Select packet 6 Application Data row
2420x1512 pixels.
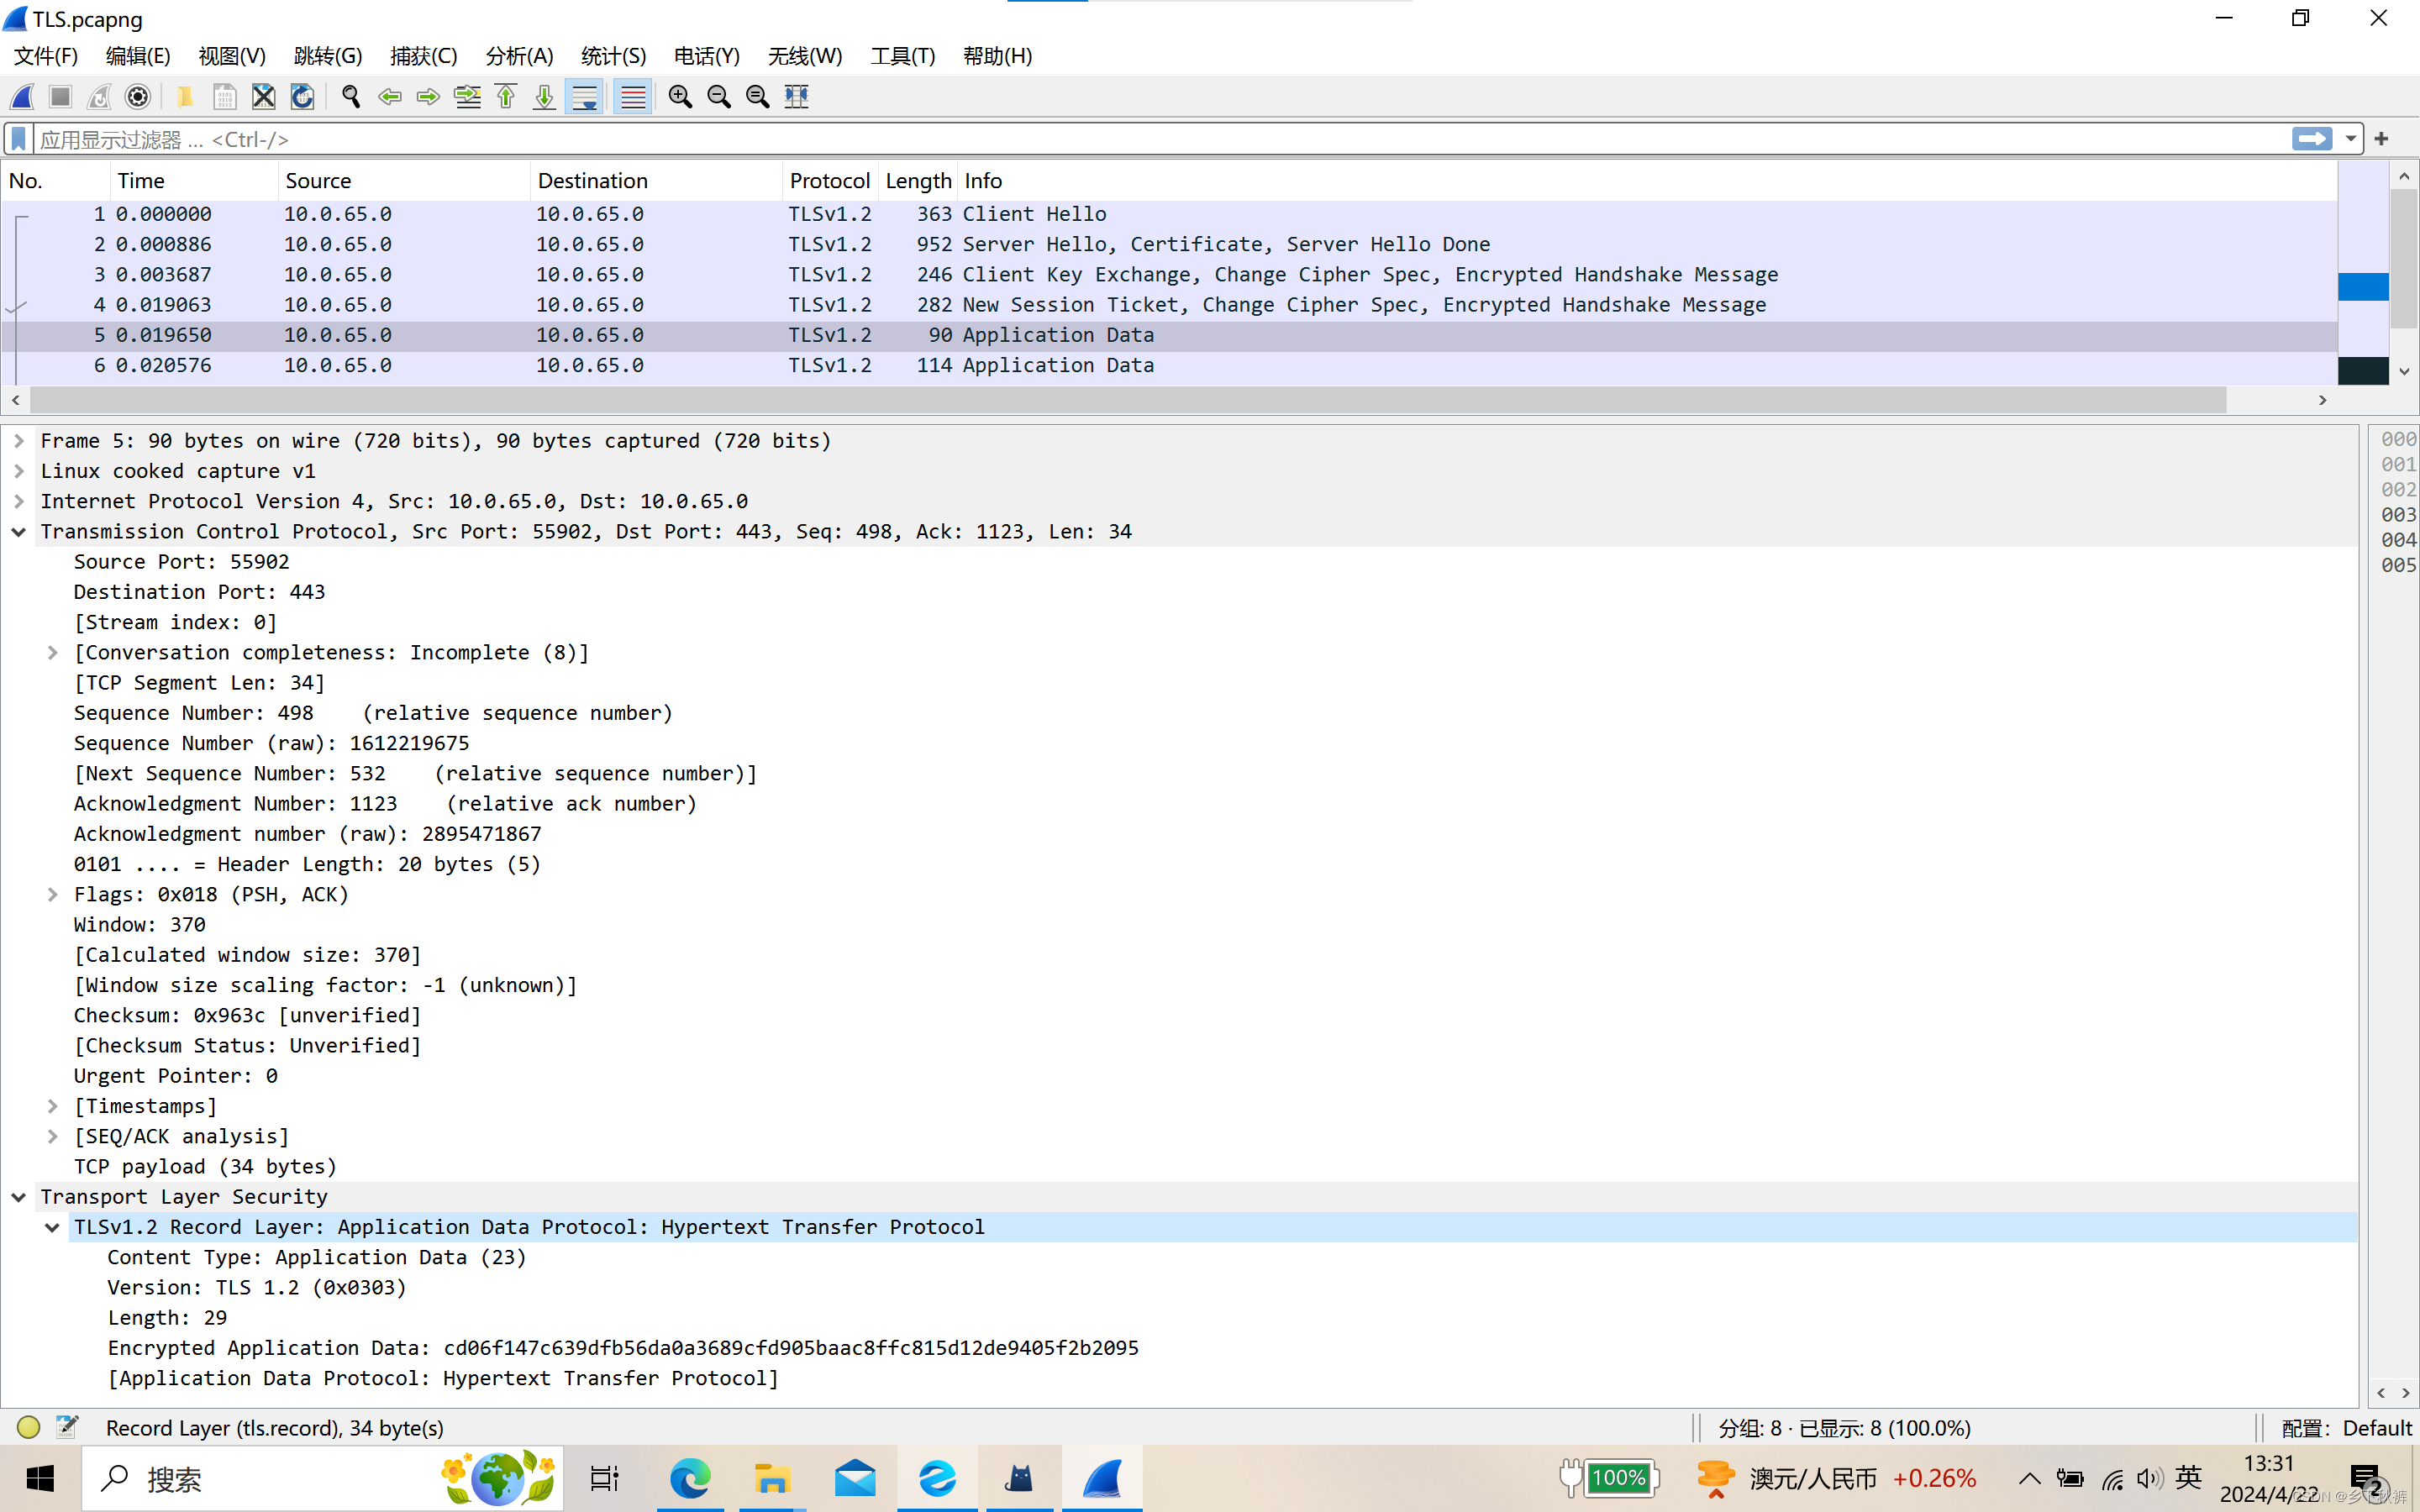(x=1169, y=365)
